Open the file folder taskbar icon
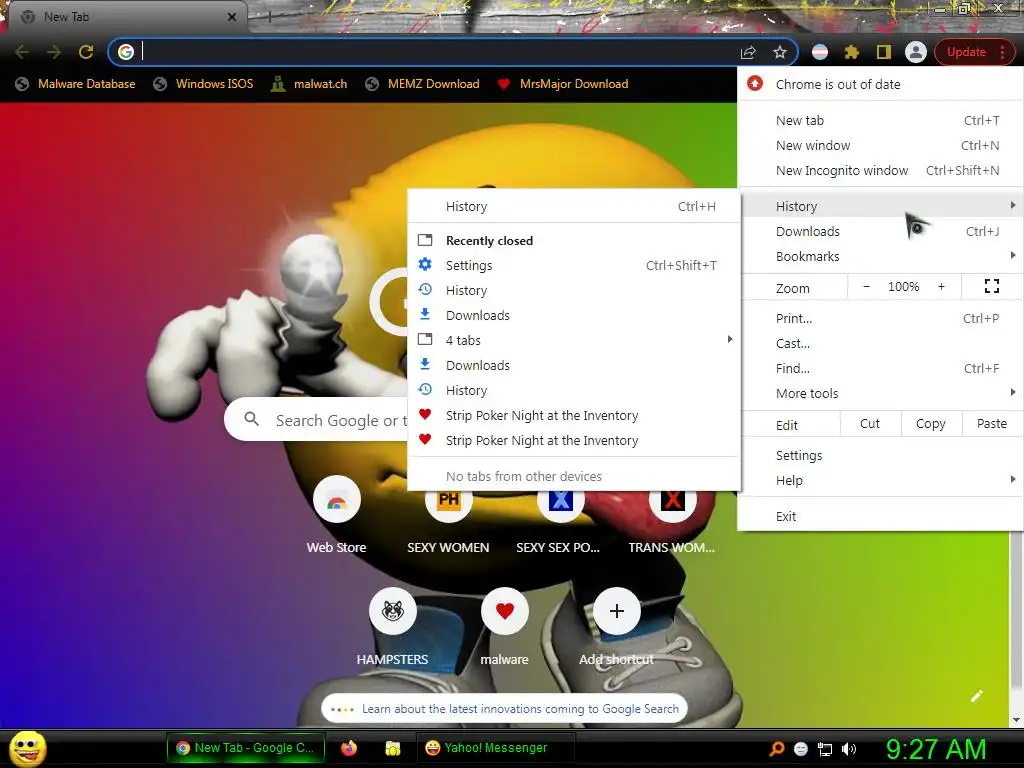Viewport: 1024px width, 768px height. pyautogui.click(x=392, y=748)
